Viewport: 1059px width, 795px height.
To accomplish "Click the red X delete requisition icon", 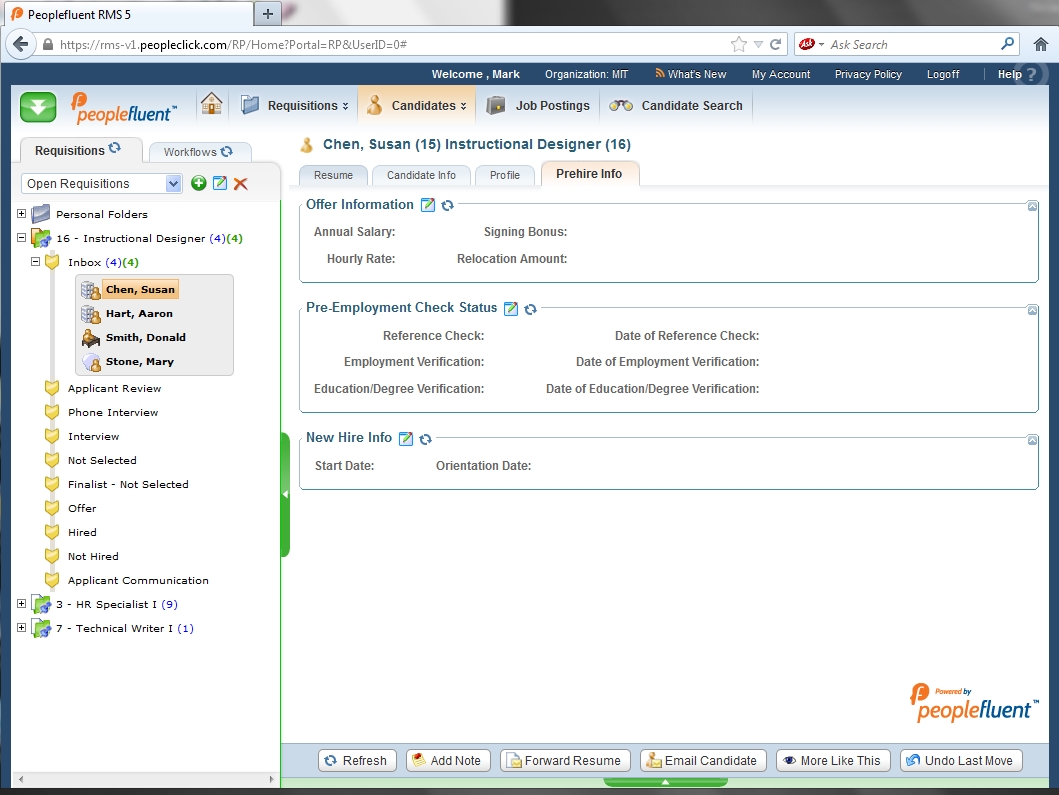I will (241, 183).
